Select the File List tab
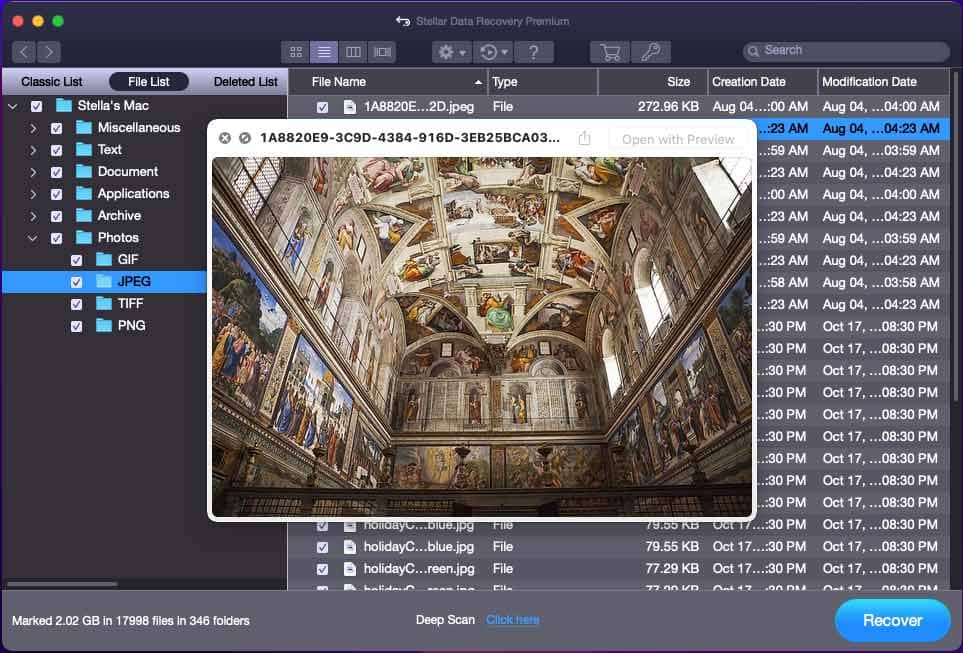Screen dimensions: 963x653 tap(149, 82)
